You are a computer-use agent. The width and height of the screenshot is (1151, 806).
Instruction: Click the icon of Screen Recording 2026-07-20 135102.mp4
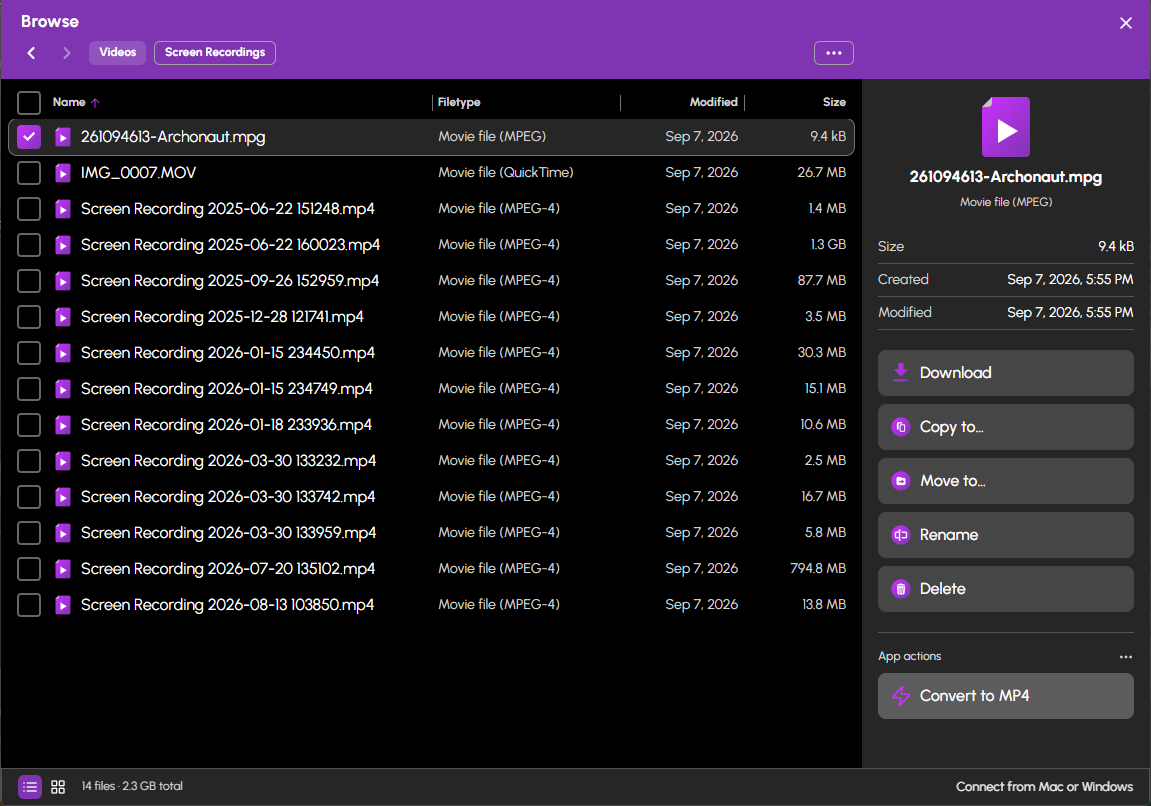(x=63, y=568)
